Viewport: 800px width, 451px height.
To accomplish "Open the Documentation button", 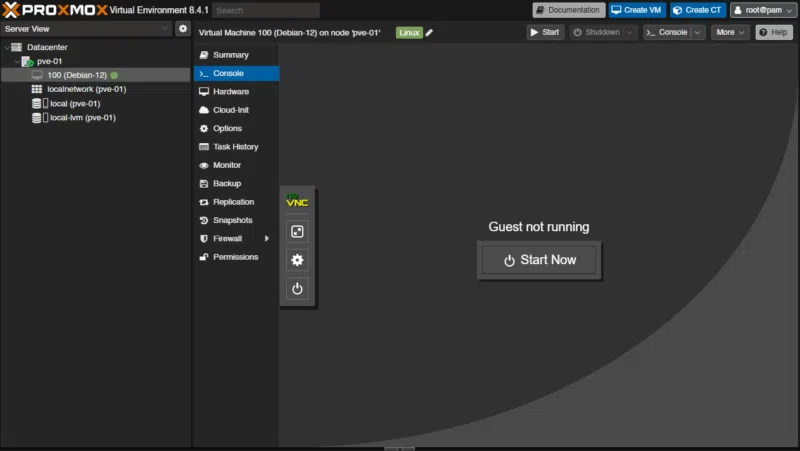I will point(568,10).
